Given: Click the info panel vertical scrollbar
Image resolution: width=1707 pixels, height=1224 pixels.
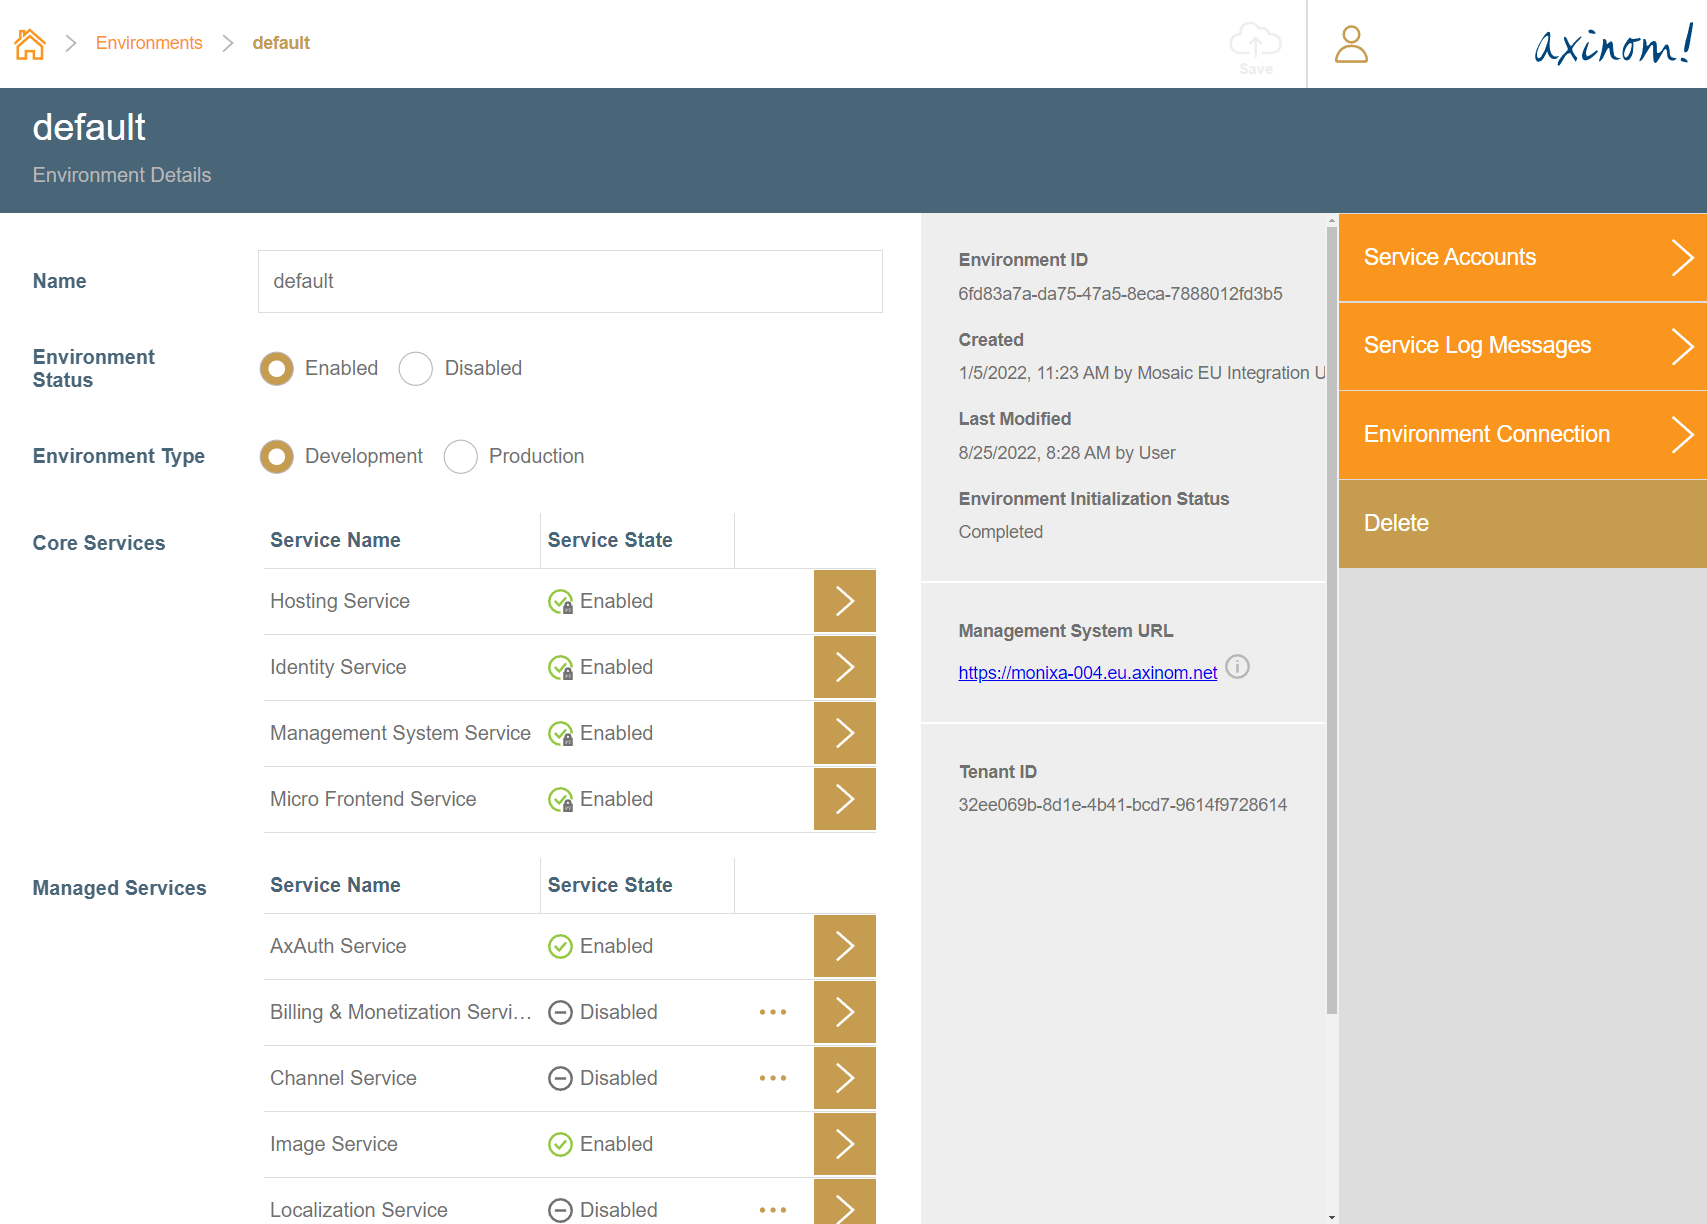Looking at the screenshot, I should point(1331,620).
